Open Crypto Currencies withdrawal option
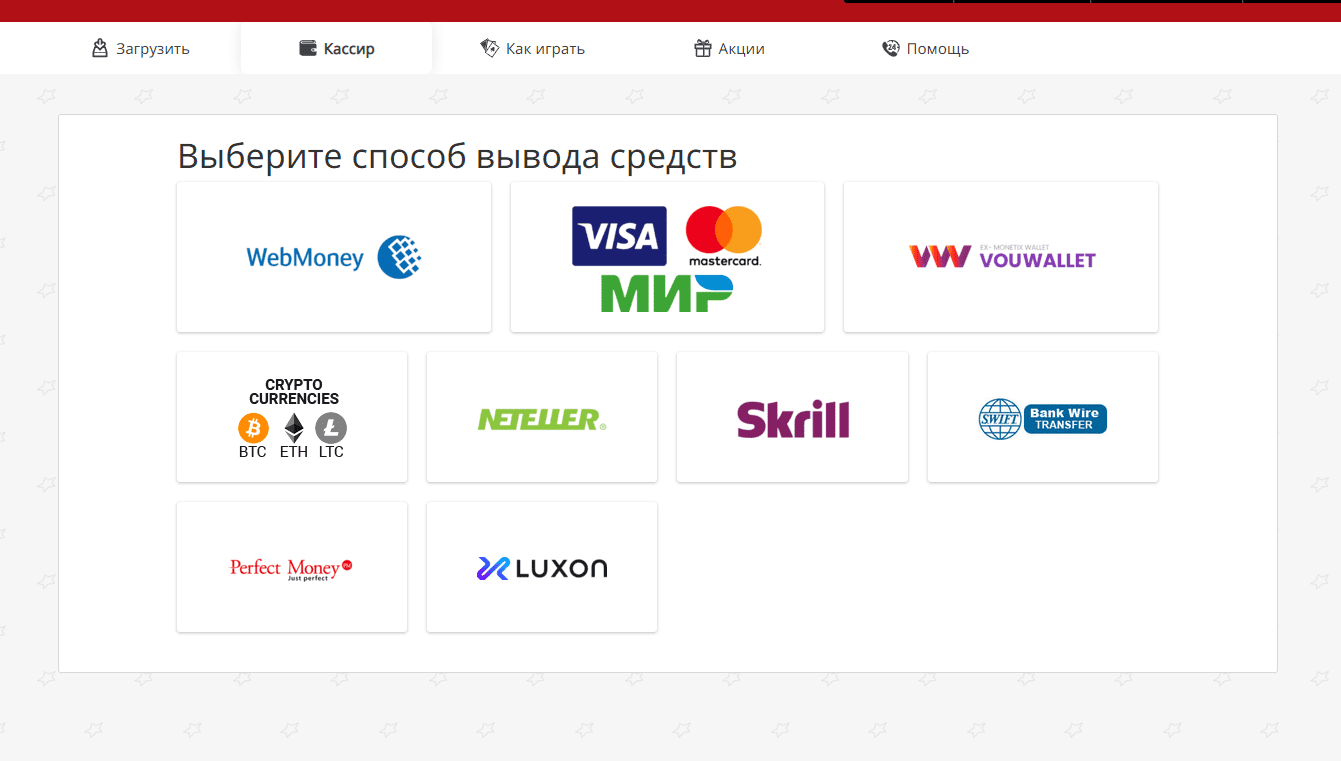 (292, 417)
